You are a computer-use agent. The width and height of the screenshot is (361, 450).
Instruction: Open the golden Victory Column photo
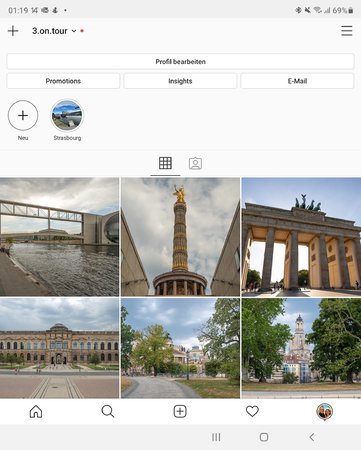180,237
